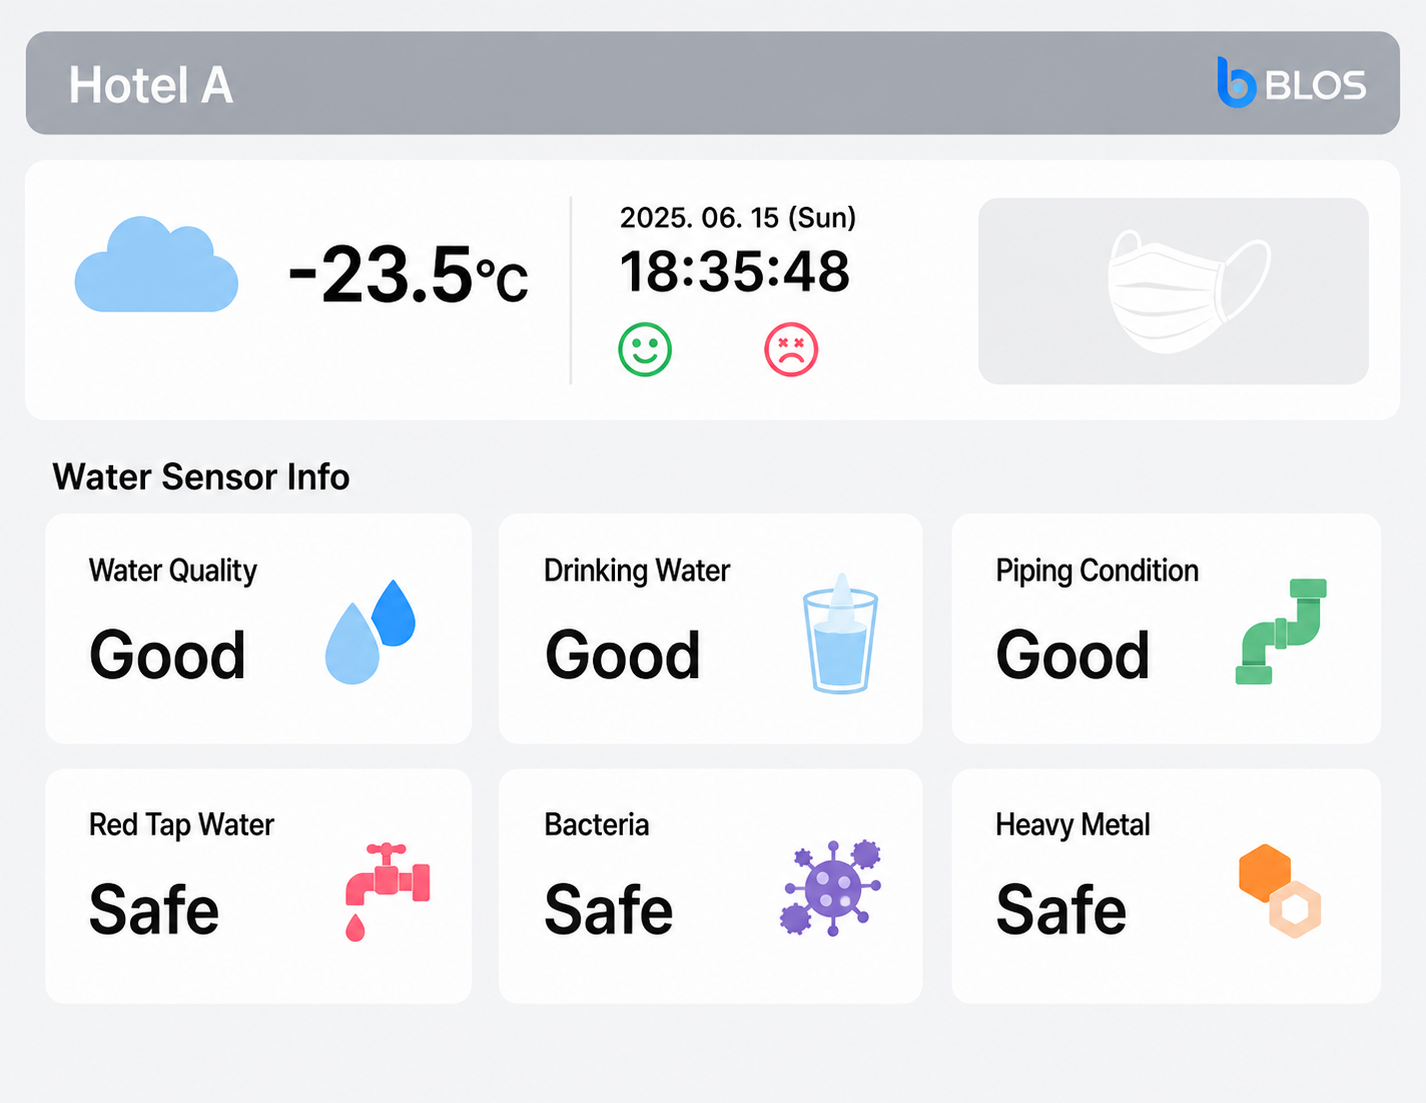This screenshot has width=1426, height=1103.
Task: Select the Bacteria Safe status text
Action: (x=608, y=909)
